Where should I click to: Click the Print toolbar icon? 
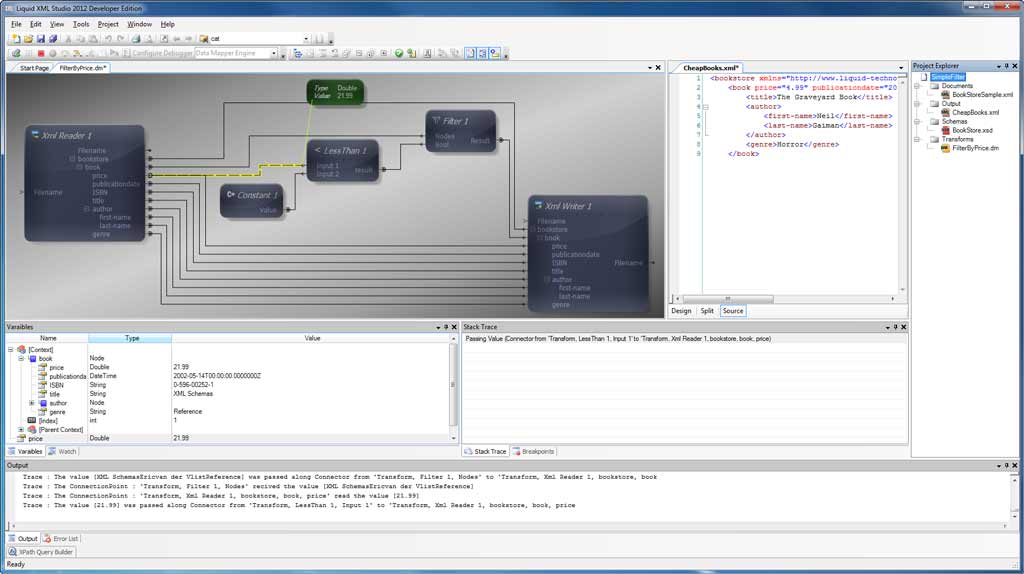[x=136, y=39]
